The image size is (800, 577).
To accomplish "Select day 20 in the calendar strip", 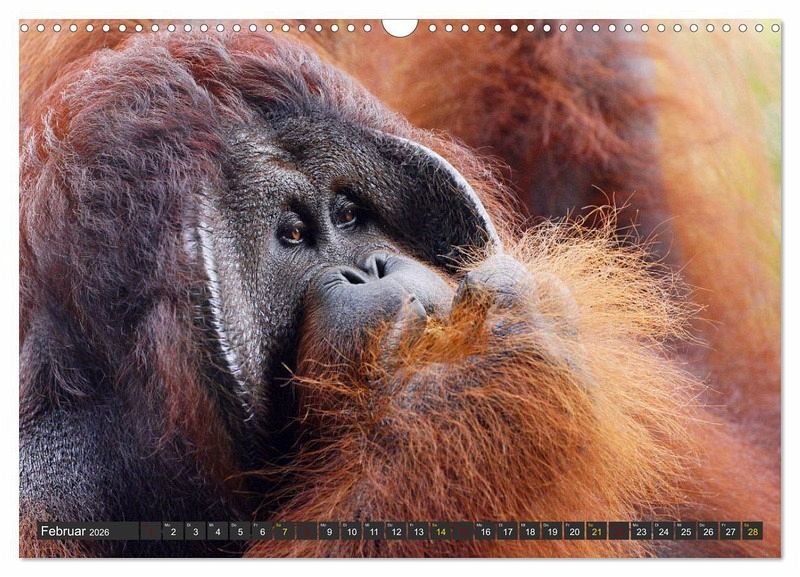I will (x=575, y=531).
